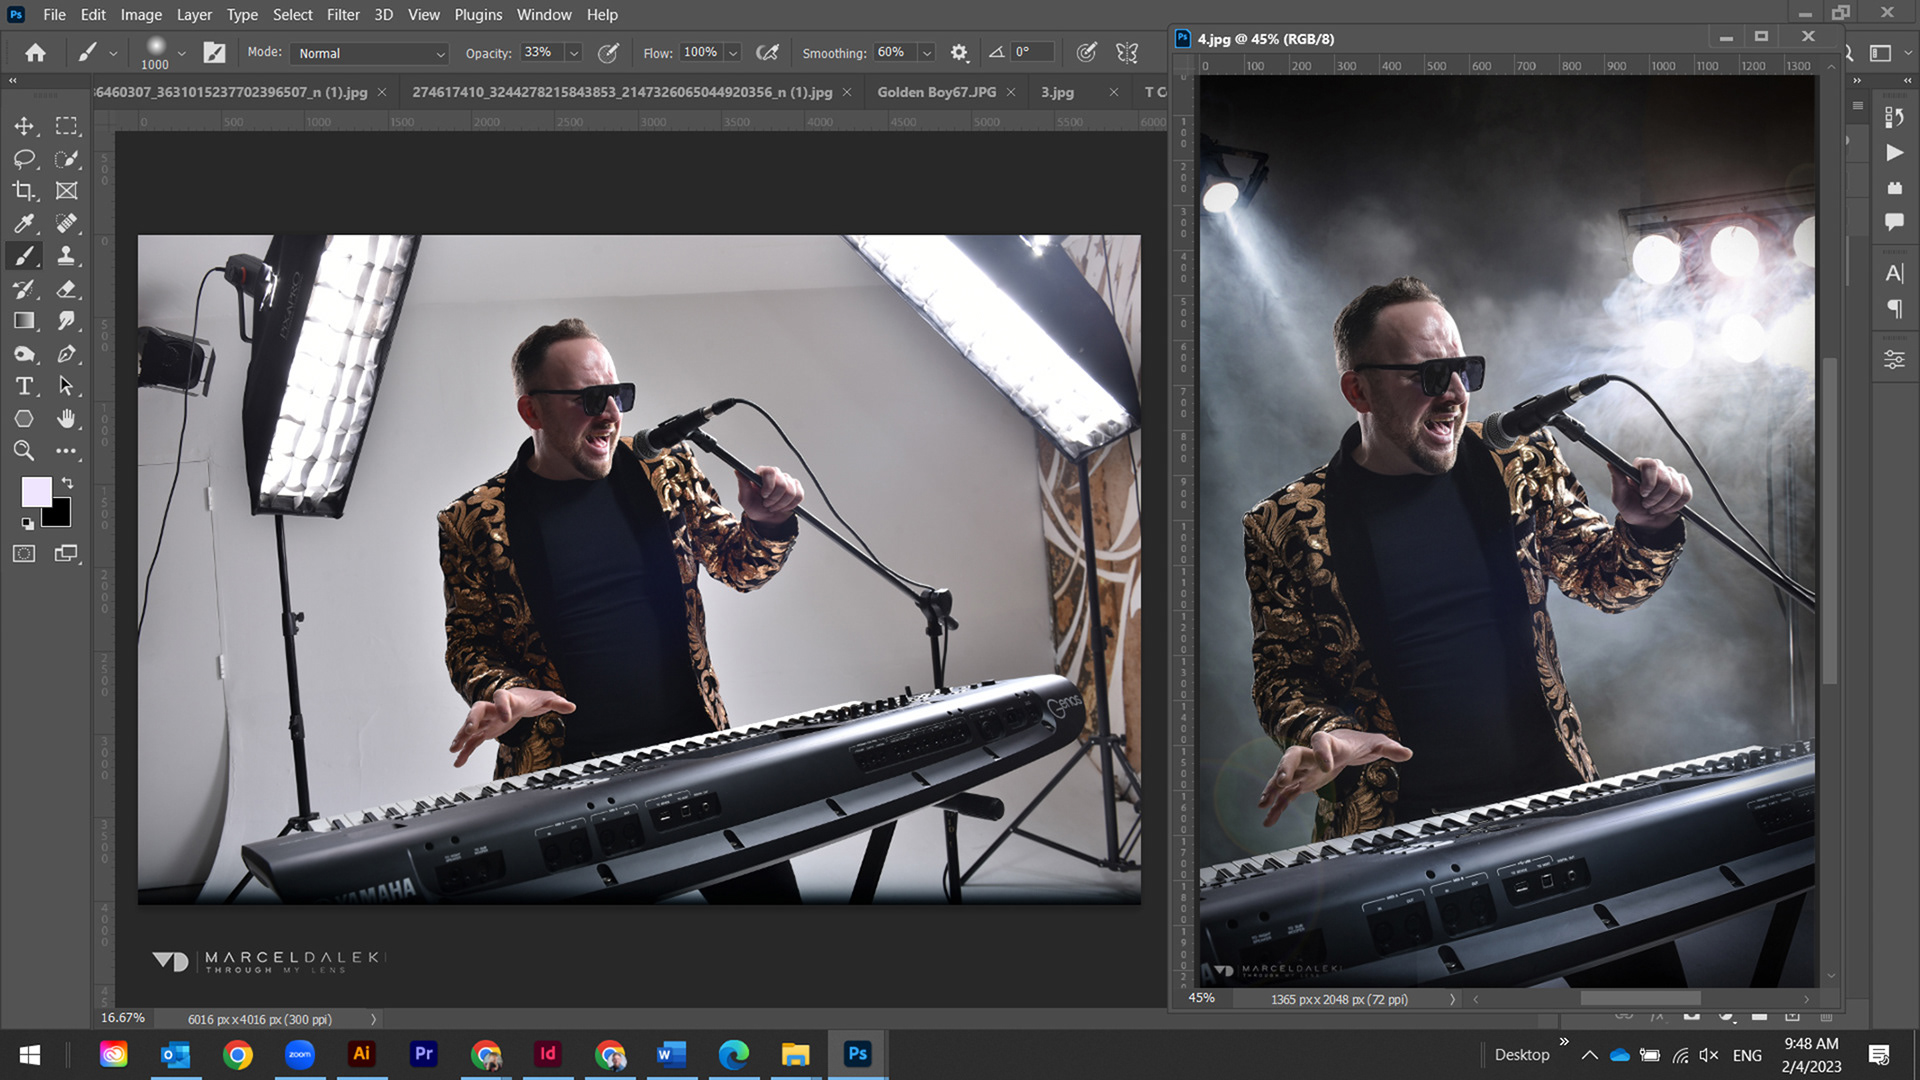Toggle pressure for opacity button

coord(608,53)
